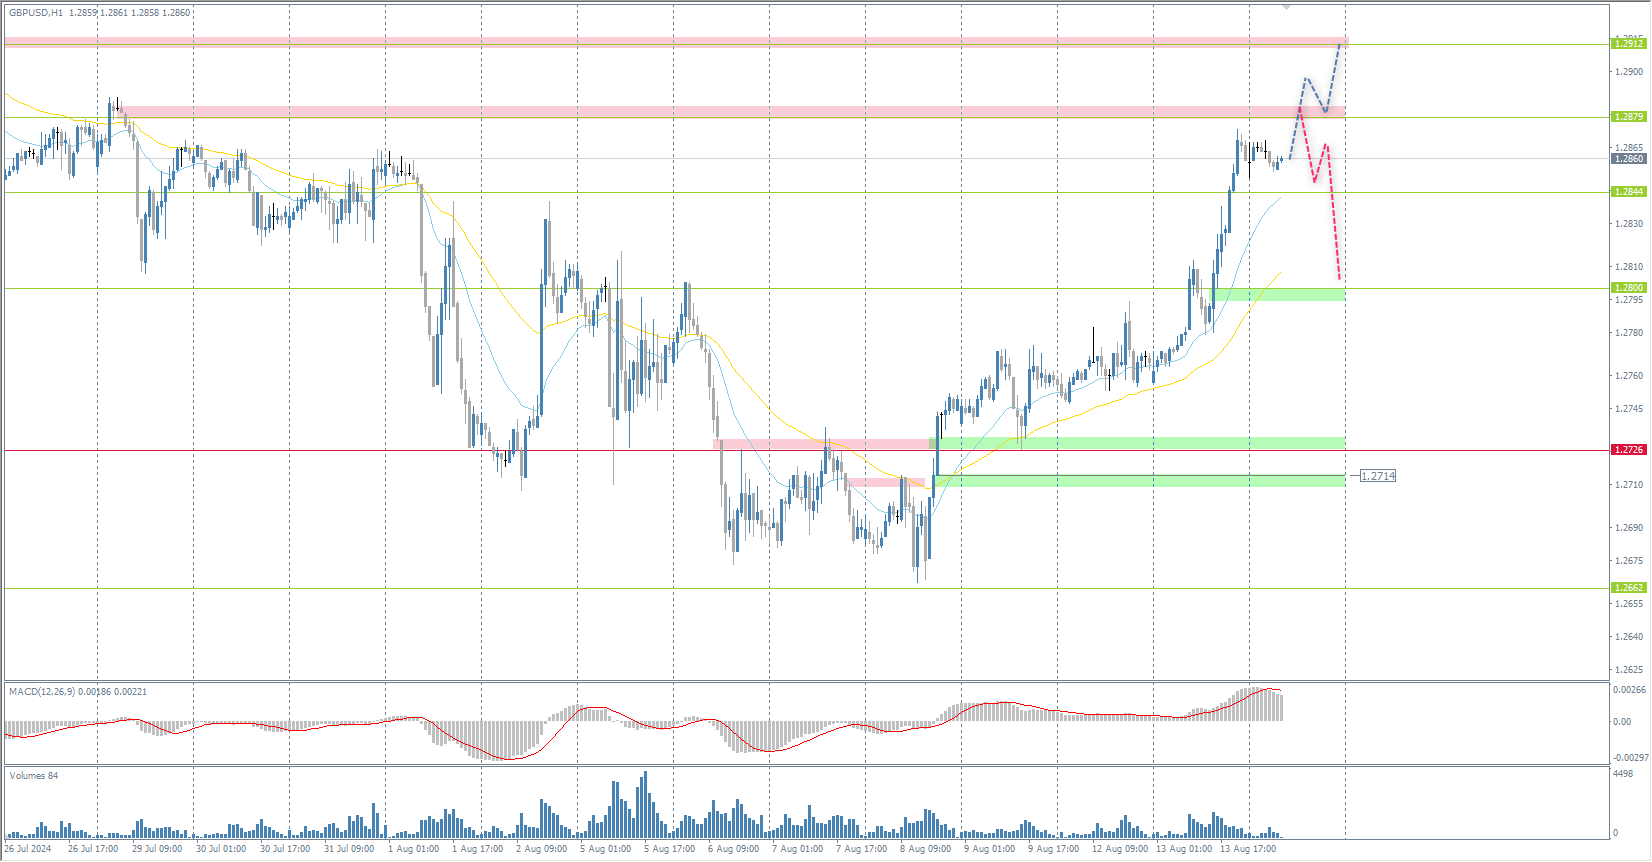
Task: Select the 1.2714 boxed price label
Action: click(x=1378, y=476)
